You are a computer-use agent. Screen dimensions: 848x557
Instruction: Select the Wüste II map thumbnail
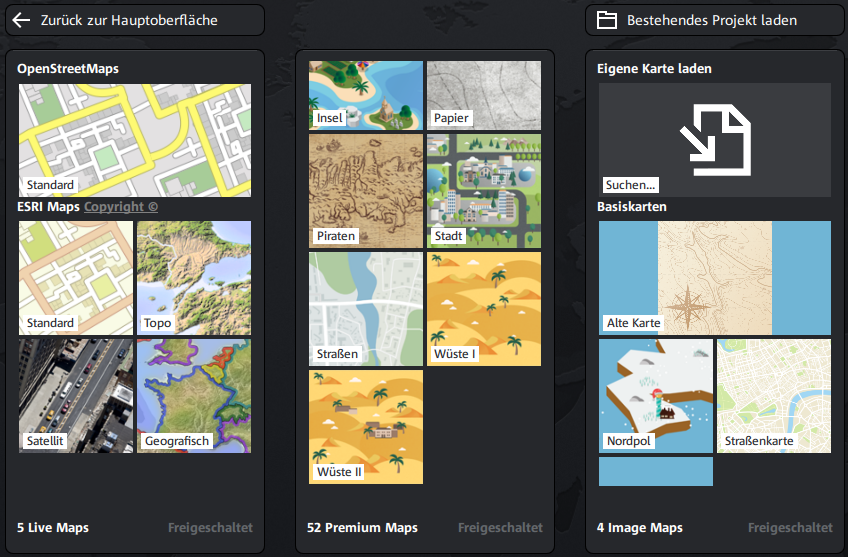(x=366, y=427)
